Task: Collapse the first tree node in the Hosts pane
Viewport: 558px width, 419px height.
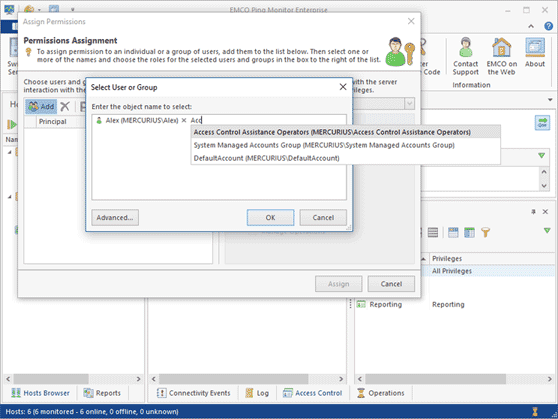Action: tap(10, 152)
